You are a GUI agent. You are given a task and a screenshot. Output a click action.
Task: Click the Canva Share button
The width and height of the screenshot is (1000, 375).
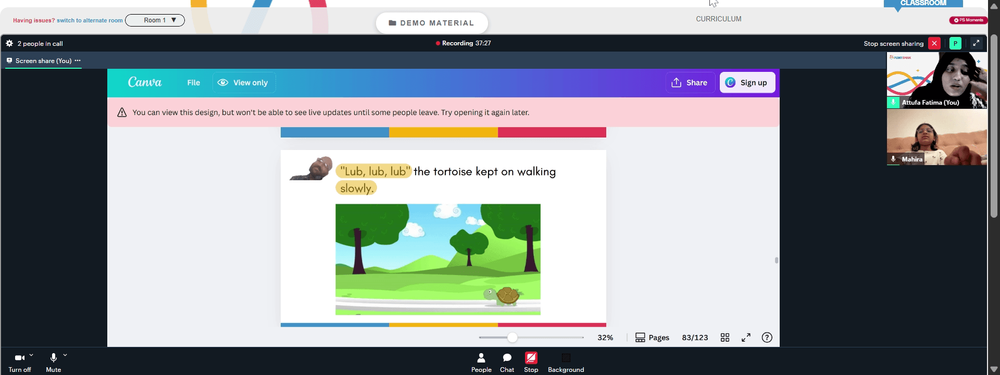pyautogui.click(x=689, y=83)
